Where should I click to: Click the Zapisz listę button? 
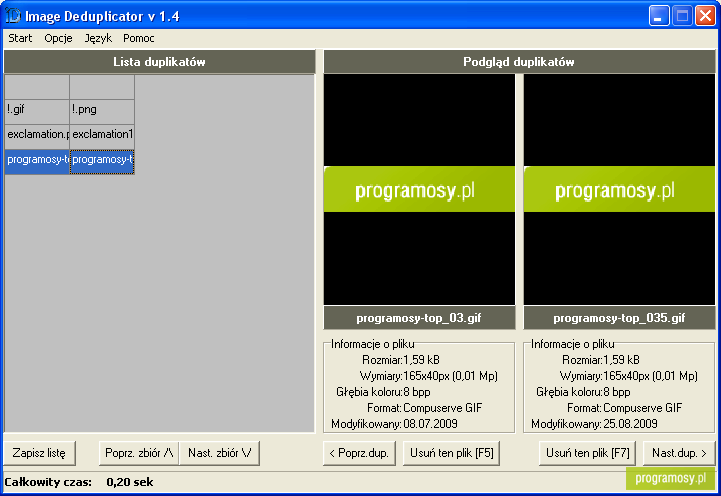(x=39, y=453)
